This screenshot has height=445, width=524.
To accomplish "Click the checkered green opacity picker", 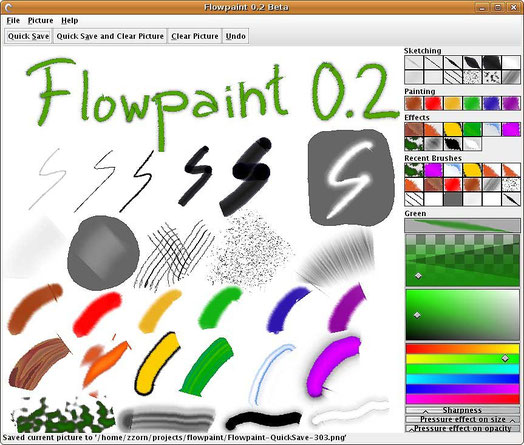I will 463,260.
